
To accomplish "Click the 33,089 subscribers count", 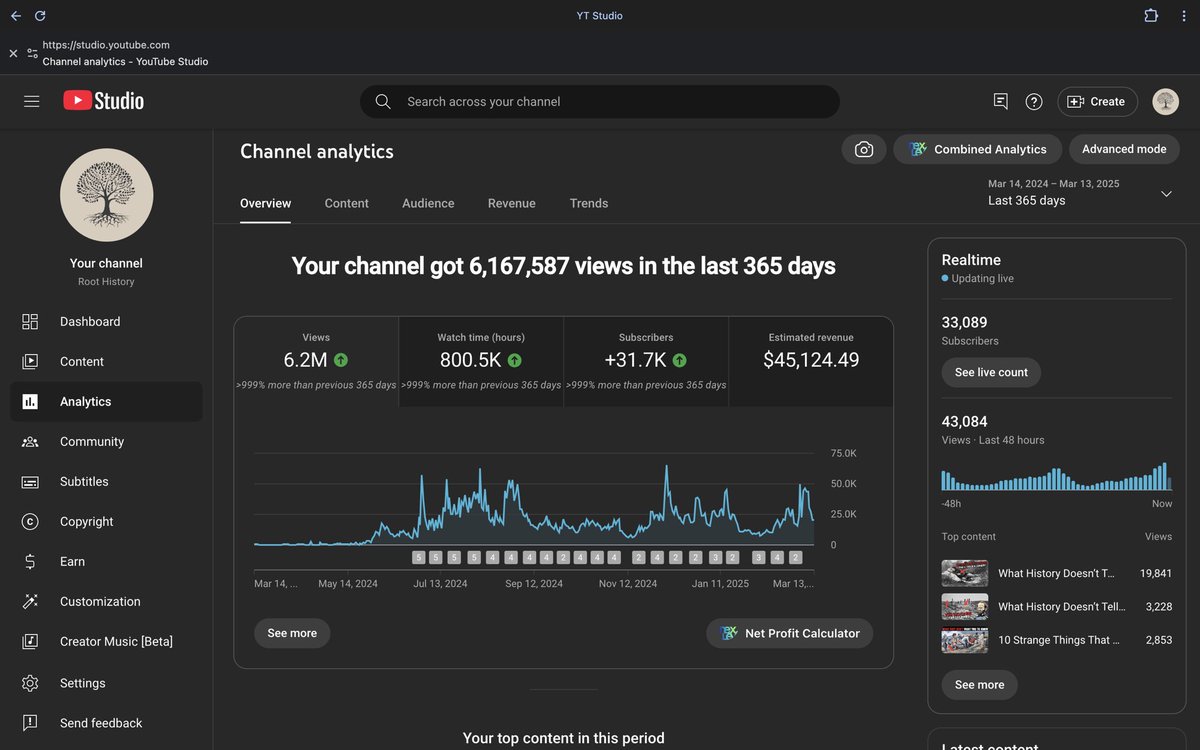I will point(964,322).
